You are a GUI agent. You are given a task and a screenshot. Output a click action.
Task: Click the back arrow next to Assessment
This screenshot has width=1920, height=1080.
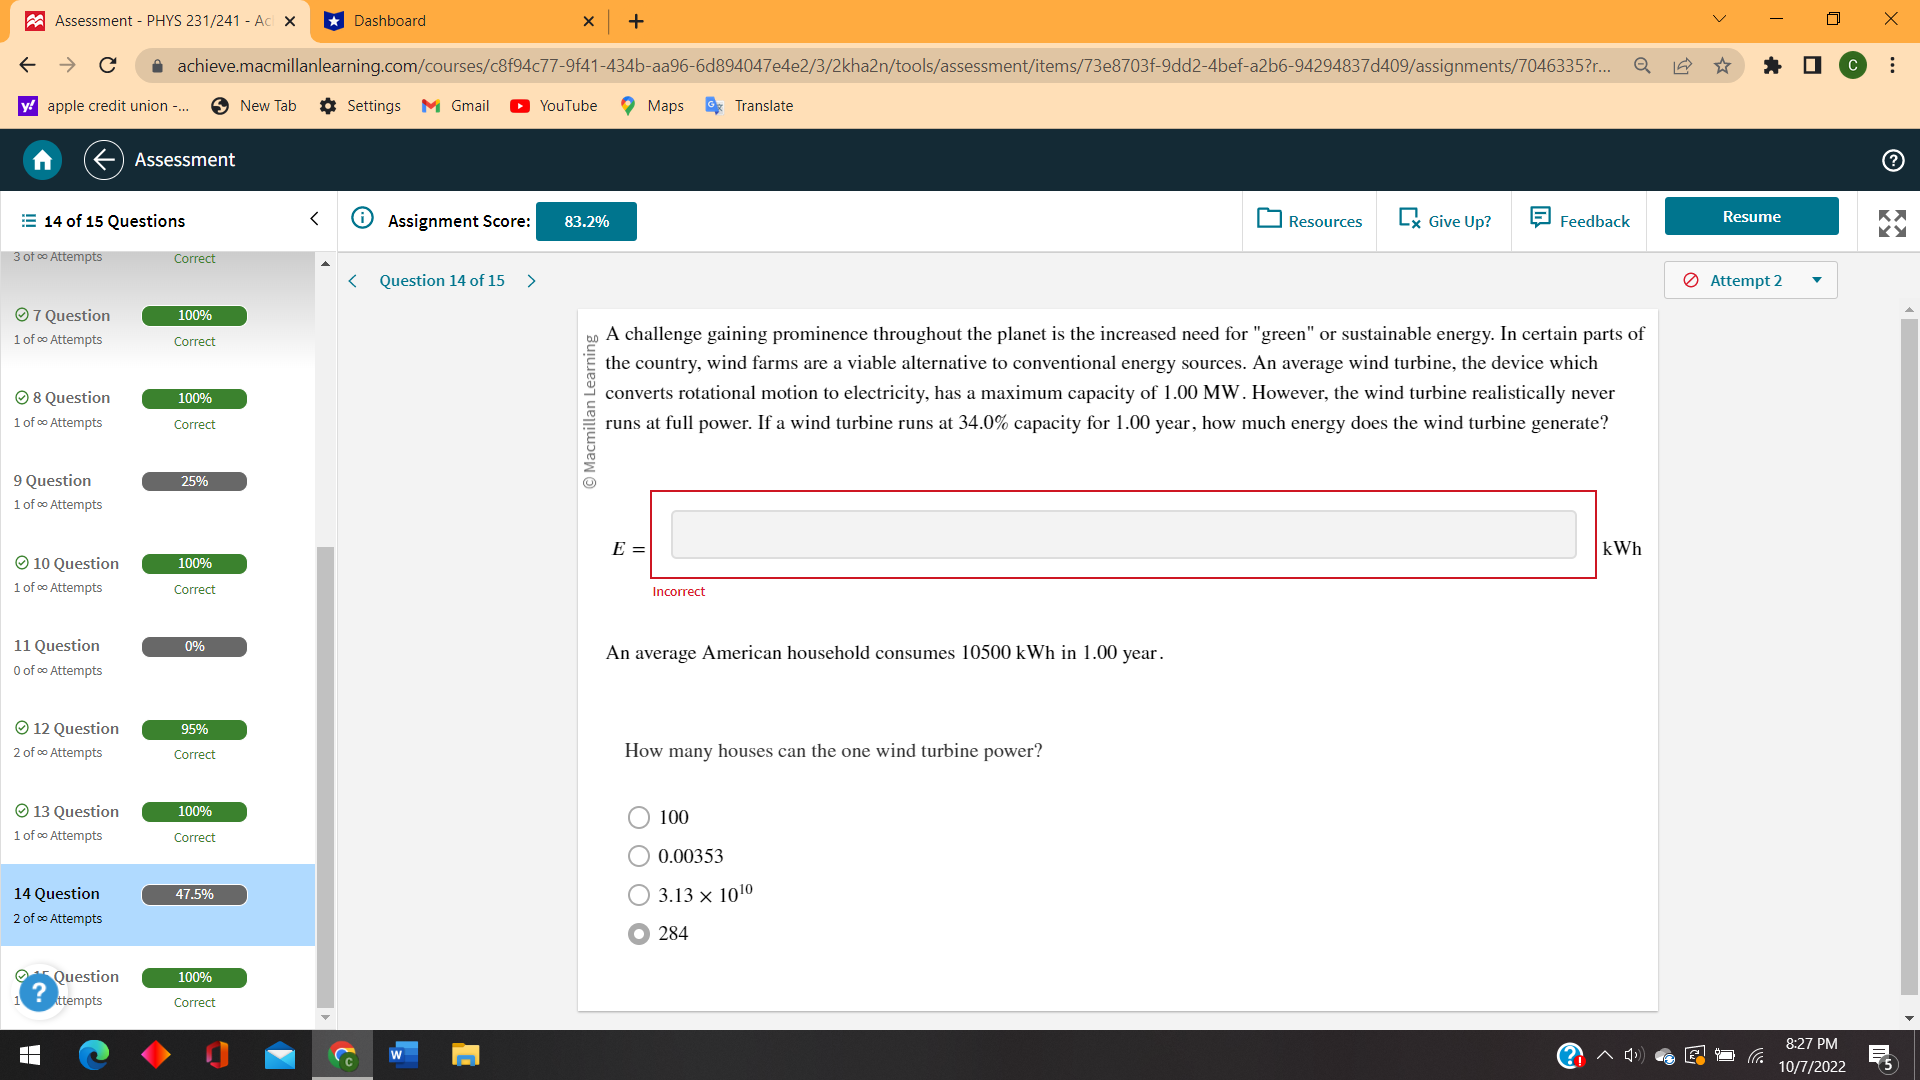point(103,160)
